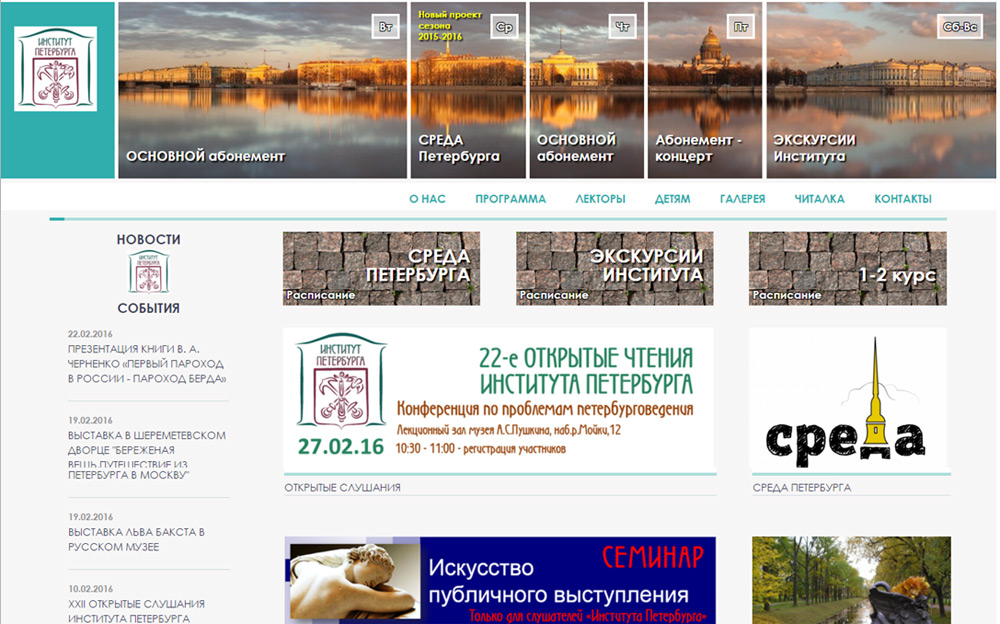This screenshot has width=1000, height=624.
Task: Open XXII Открытые слушания news item
Action: pos(136,611)
